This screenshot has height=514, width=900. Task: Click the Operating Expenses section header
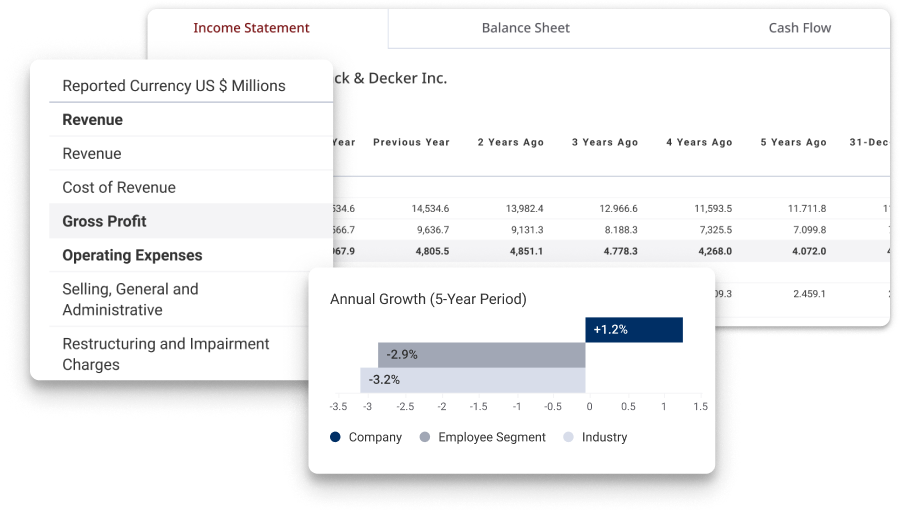[x=132, y=255]
